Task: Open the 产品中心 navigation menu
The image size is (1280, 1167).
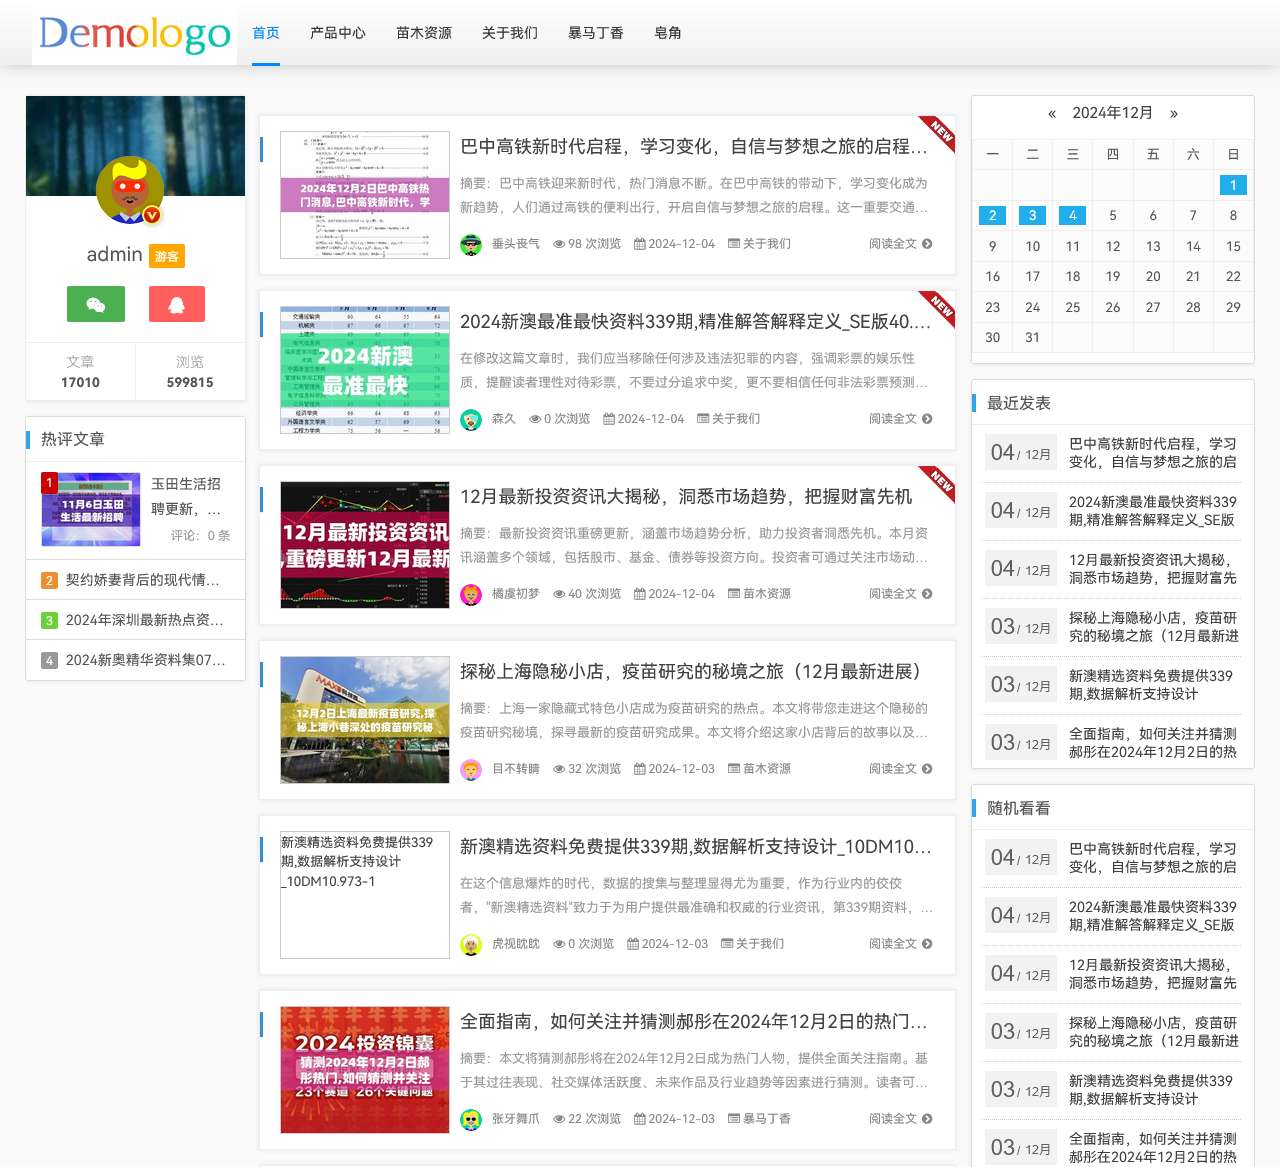Action: [338, 33]
